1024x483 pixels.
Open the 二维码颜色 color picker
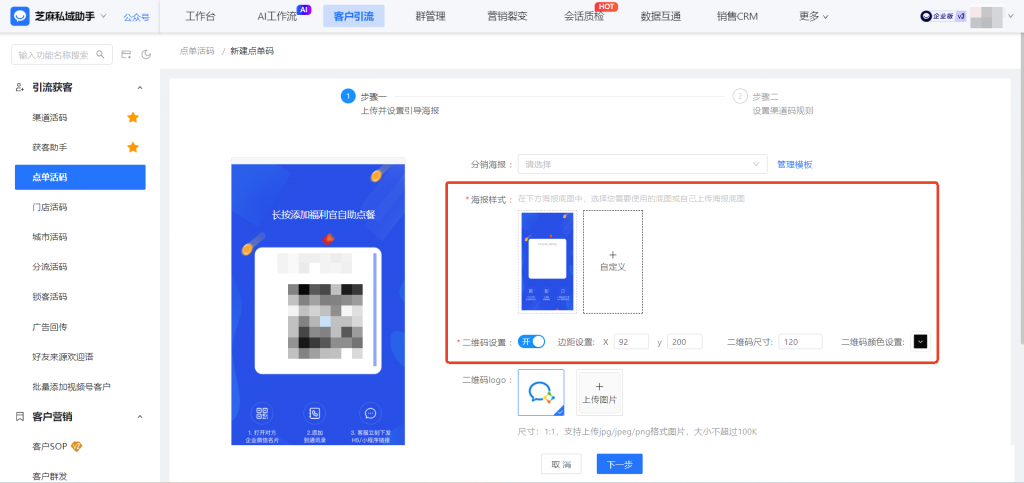tap(920, 341)
